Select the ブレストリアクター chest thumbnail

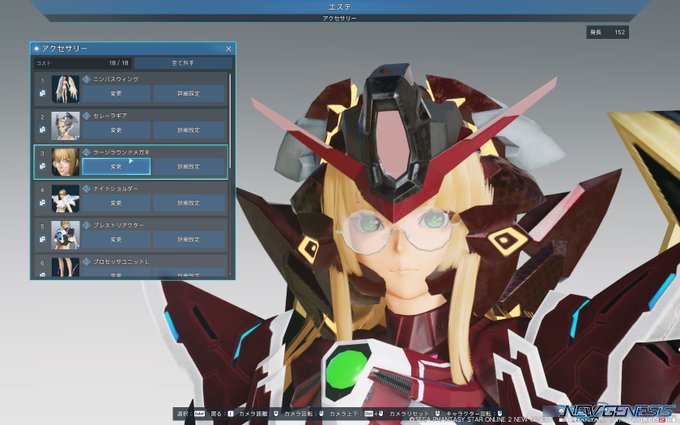(x=65, y=235)
